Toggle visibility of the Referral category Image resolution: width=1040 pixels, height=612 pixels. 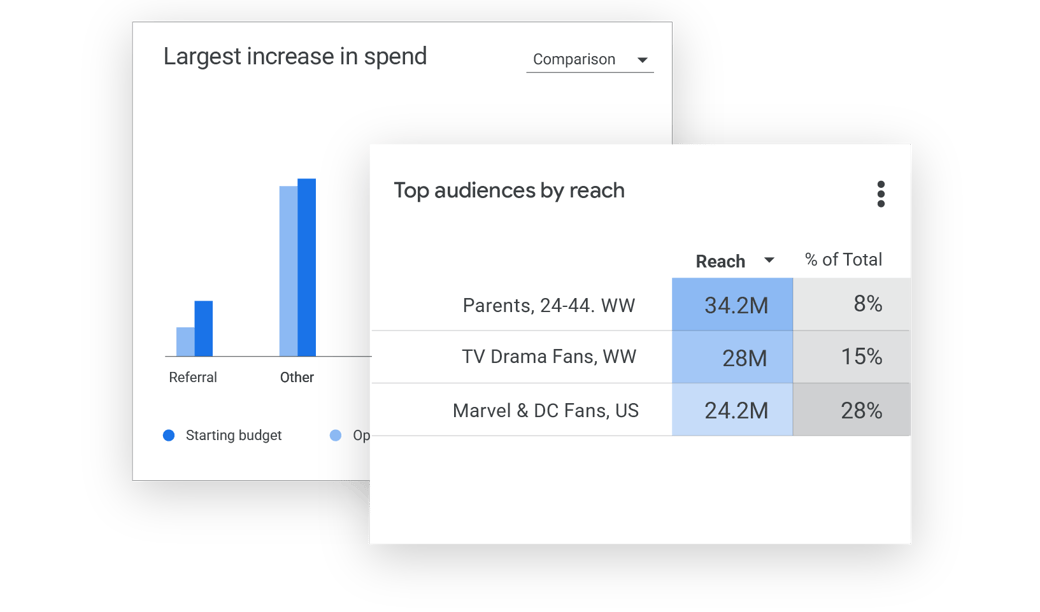click(192, 377)
